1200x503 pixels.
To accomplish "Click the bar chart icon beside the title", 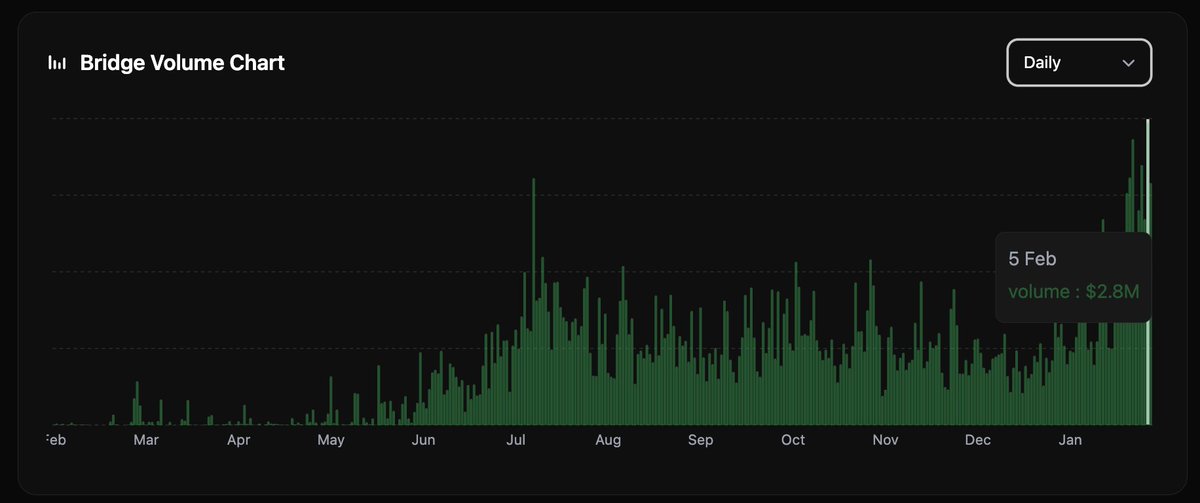I will (x=58, y=63).
